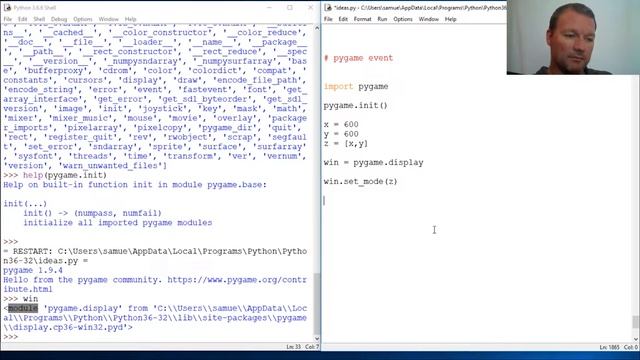640x360 pixels.
Task: Click the editor status bar 'Col: 0'
Action: [x=631, y=347]
